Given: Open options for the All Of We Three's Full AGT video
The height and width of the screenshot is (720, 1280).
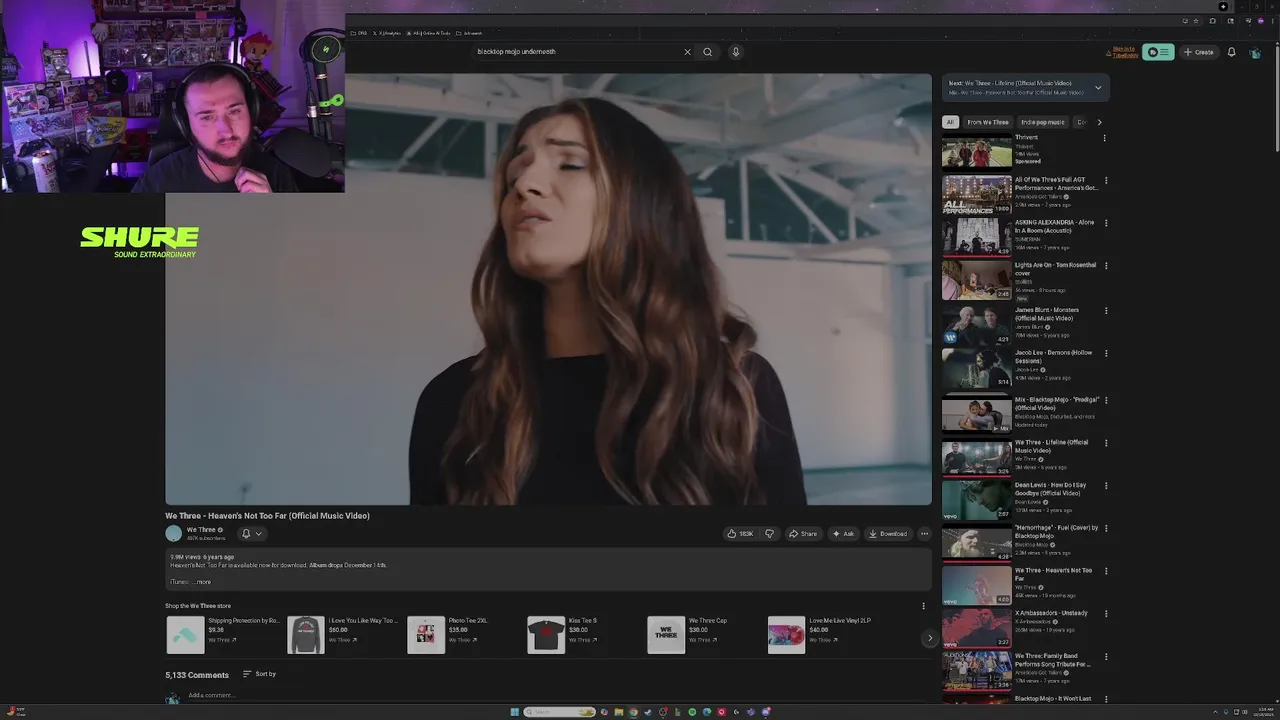Looking at the screenshot, I should click(x=1106, y=181).
